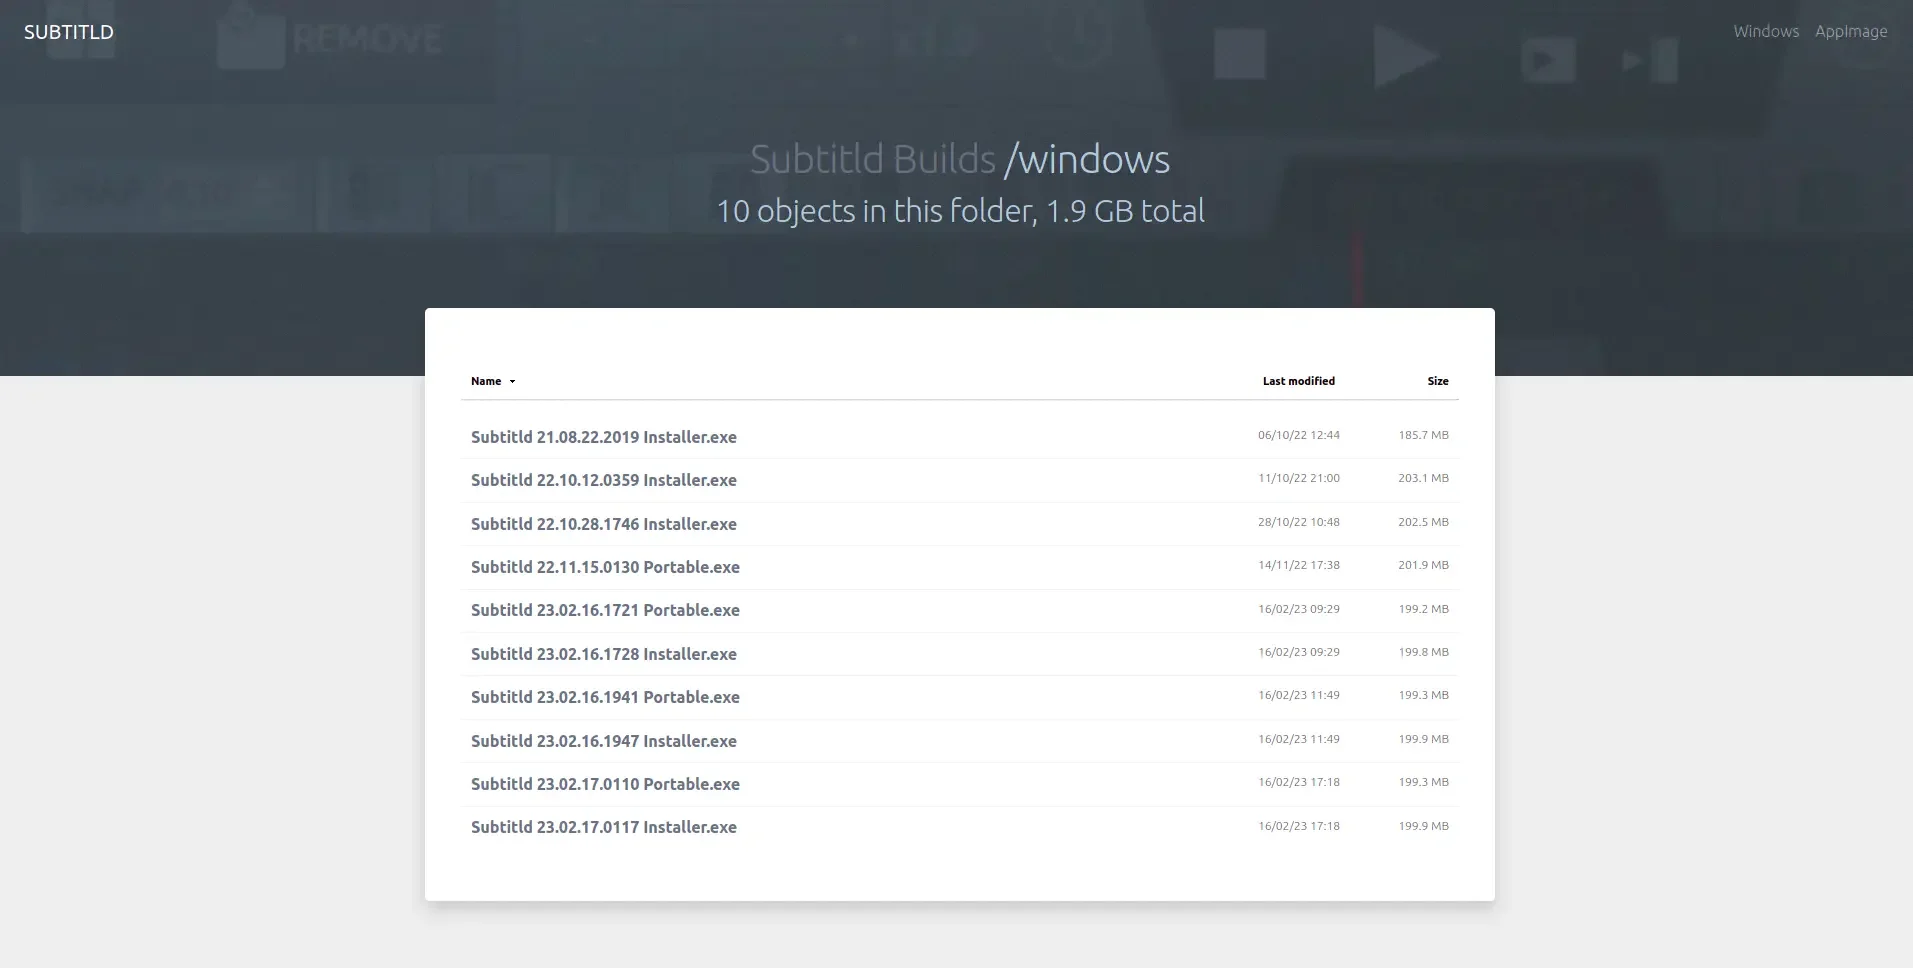The height and width of the screenshot is (968, 1913).
Task: Download Subtitld 23.02.16.1941 Portable.exe
Action: pos(605,697)
